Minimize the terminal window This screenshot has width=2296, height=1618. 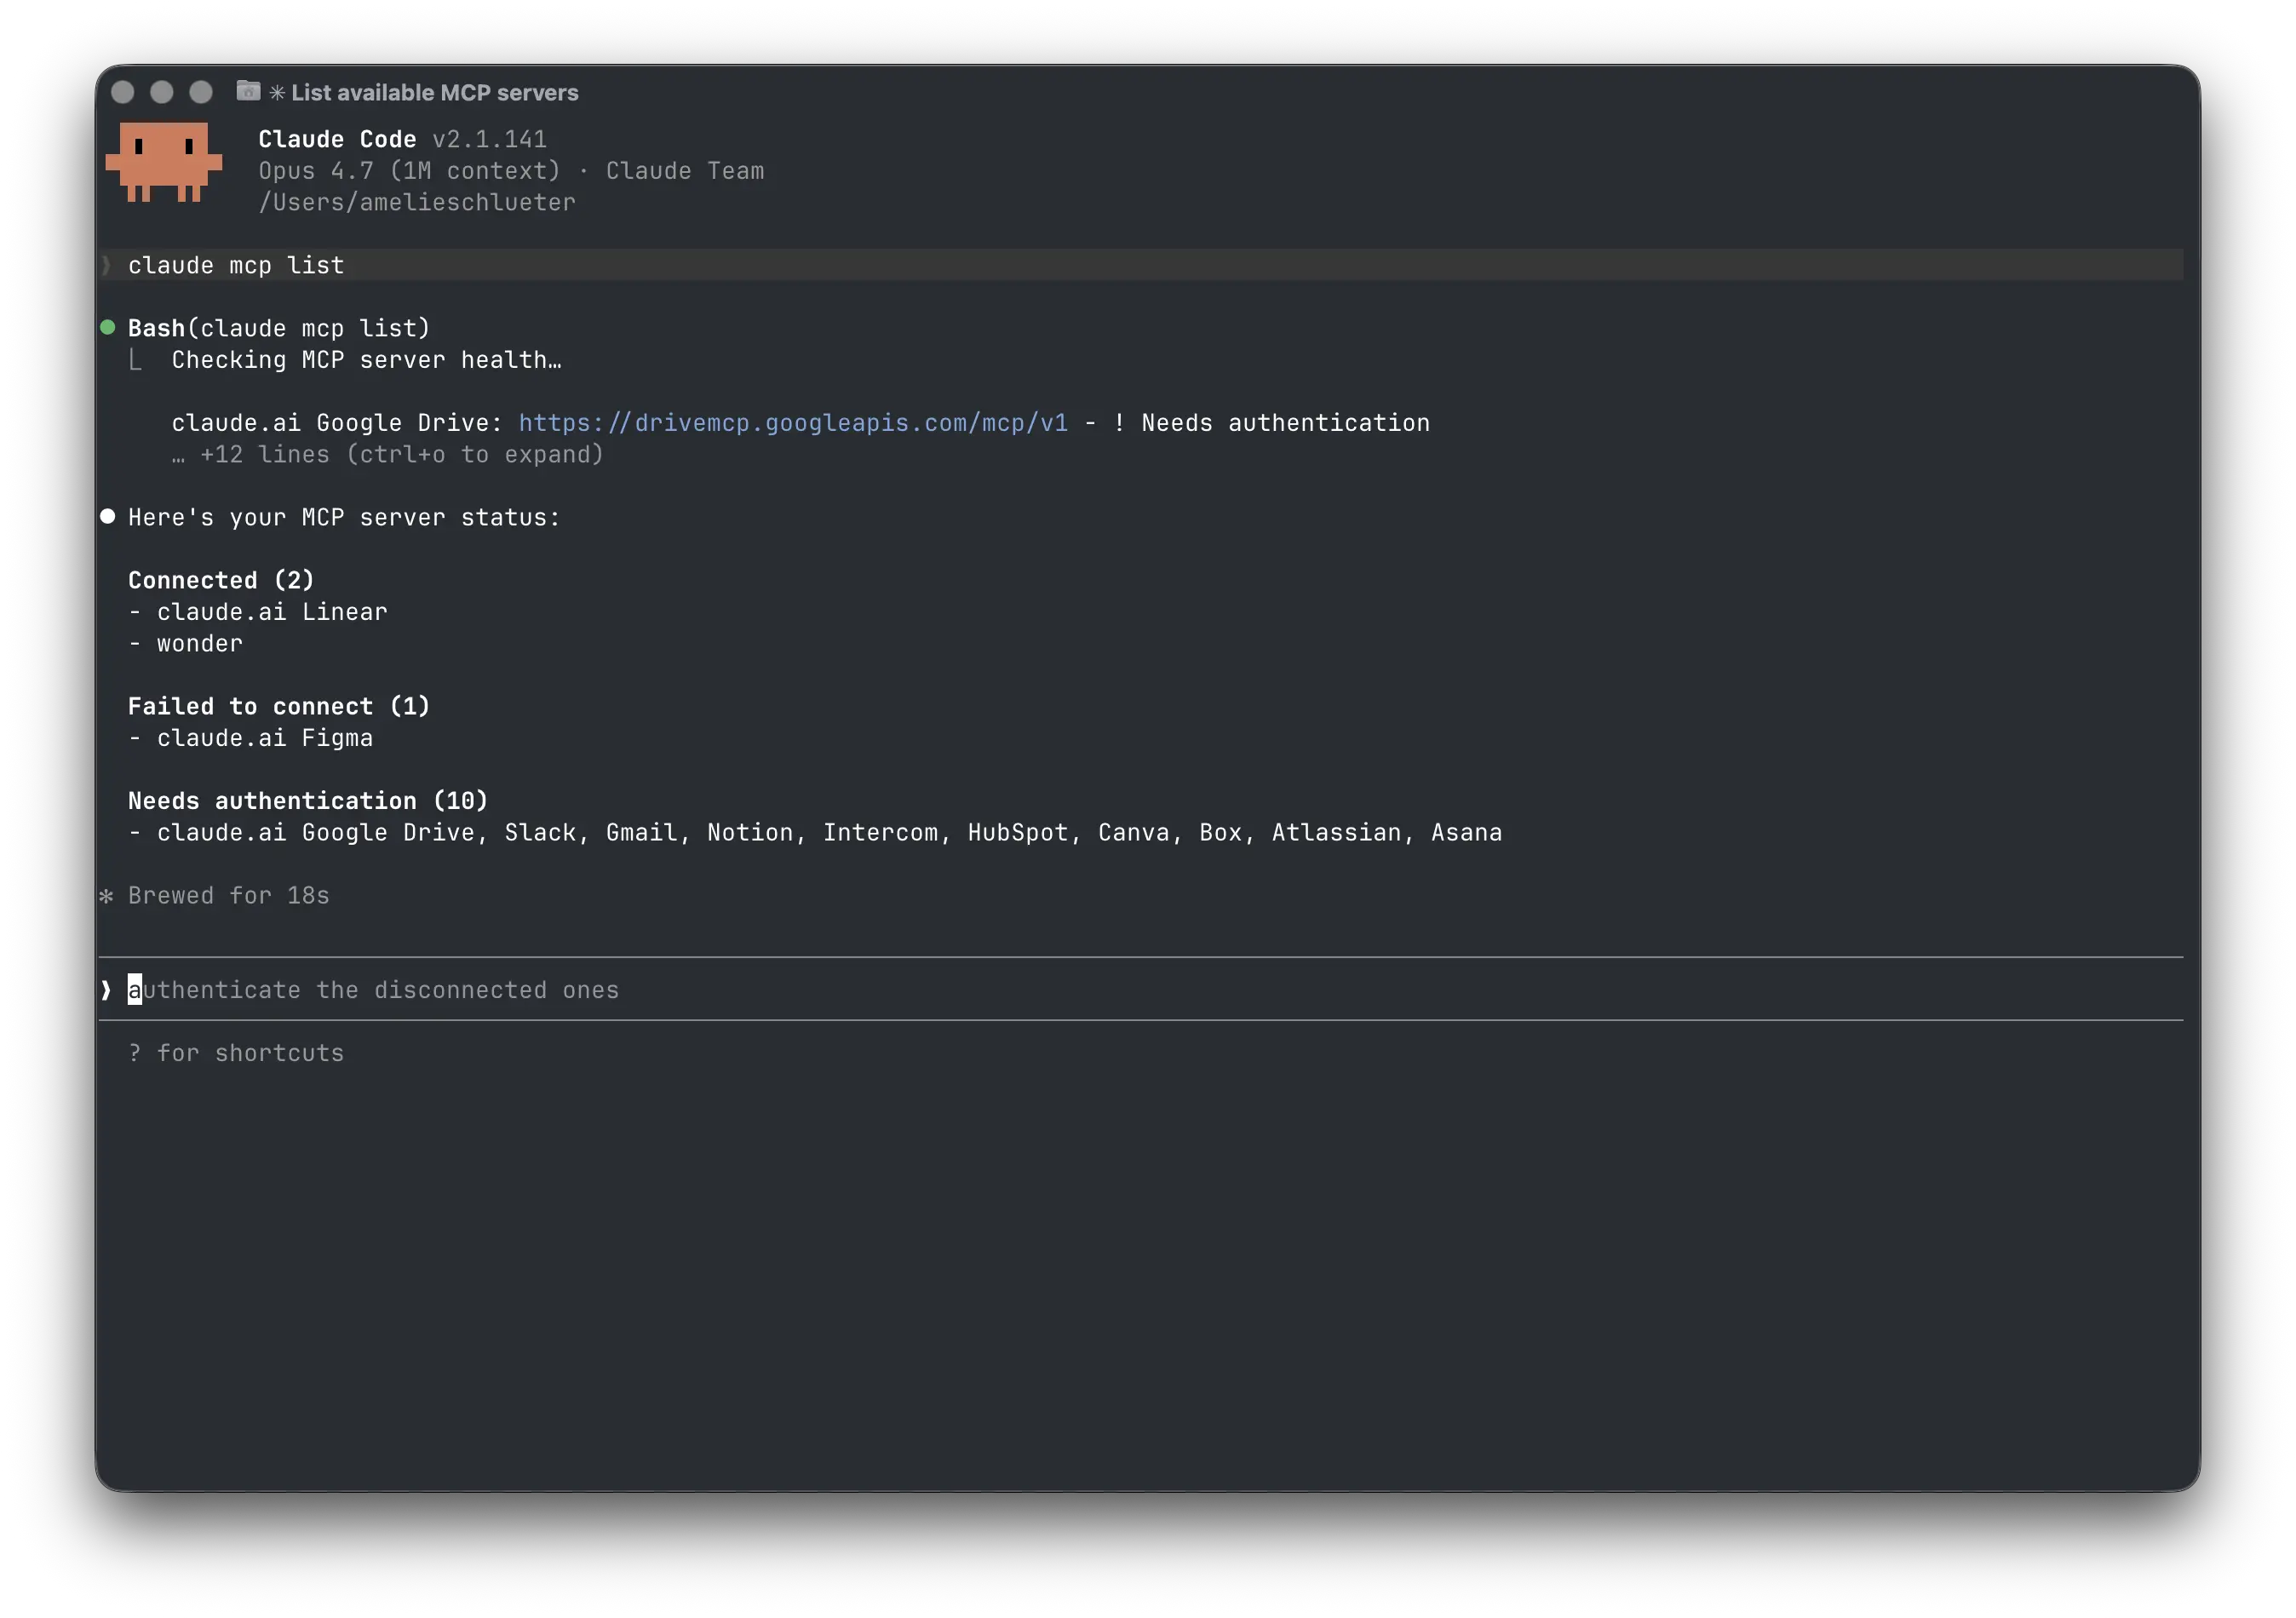coord(162,92)
